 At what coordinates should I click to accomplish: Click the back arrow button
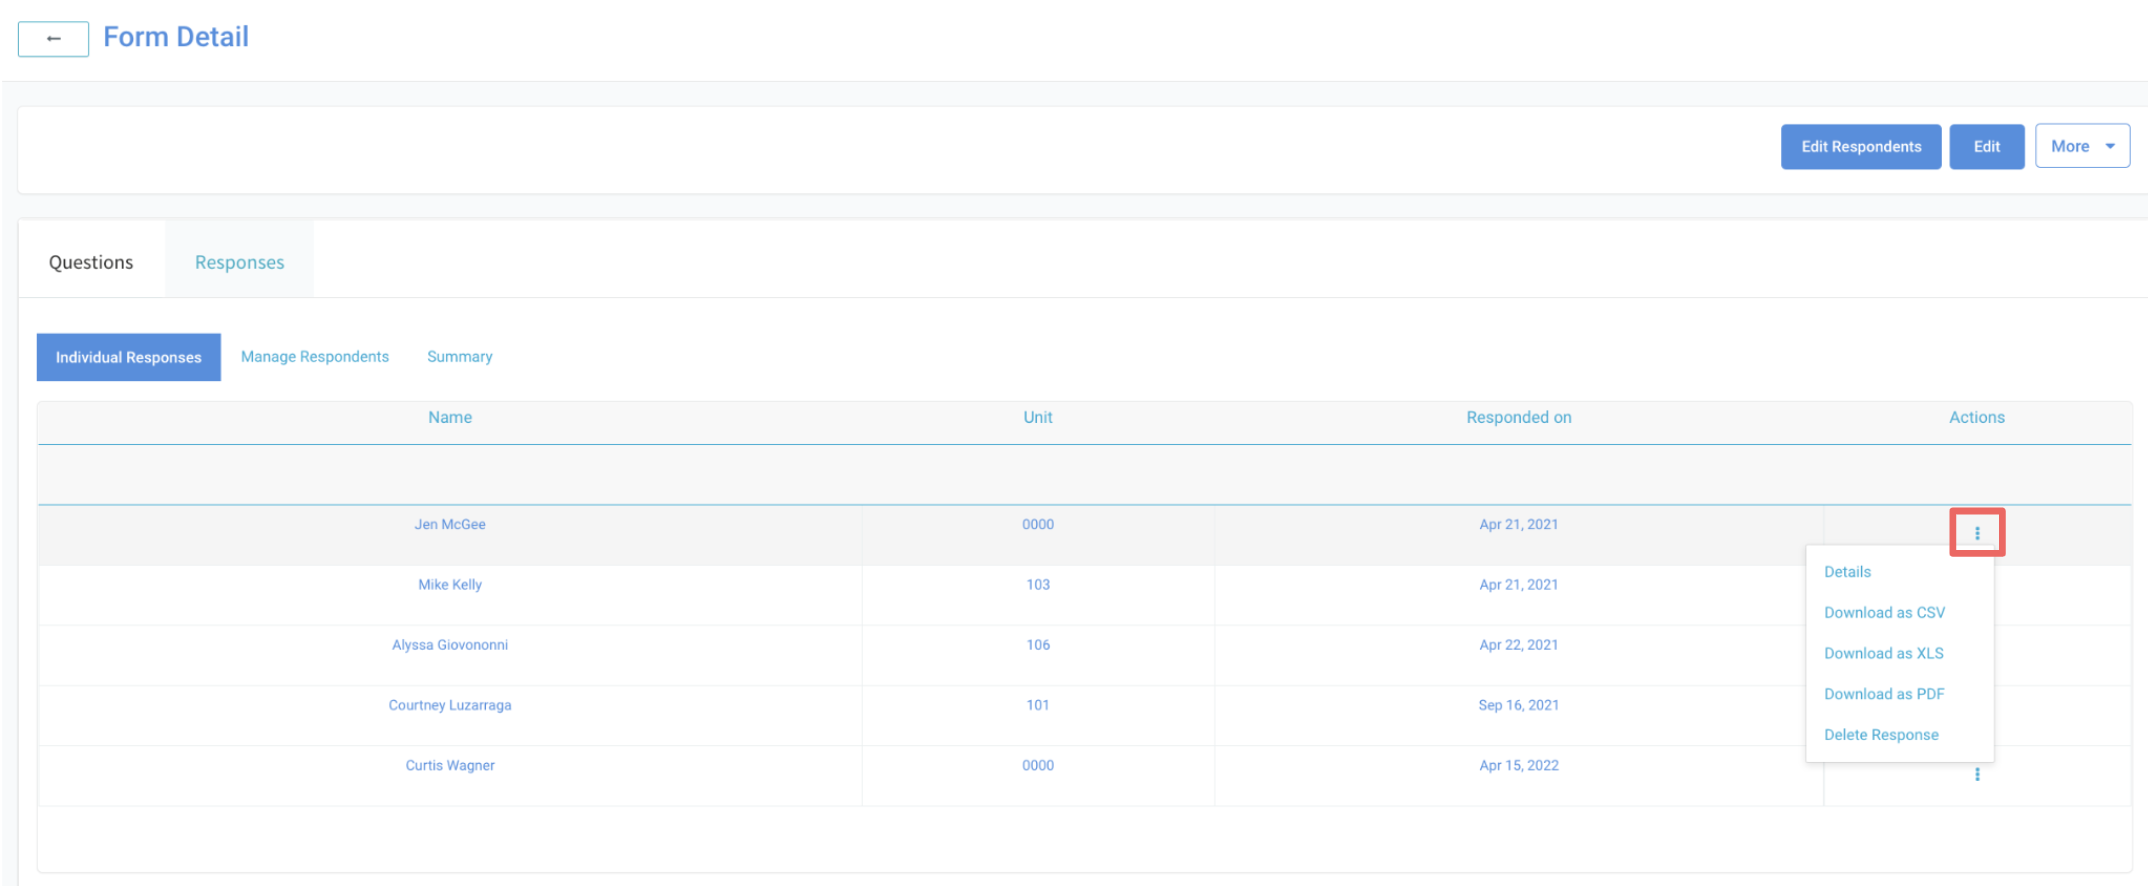pos(53,39)
